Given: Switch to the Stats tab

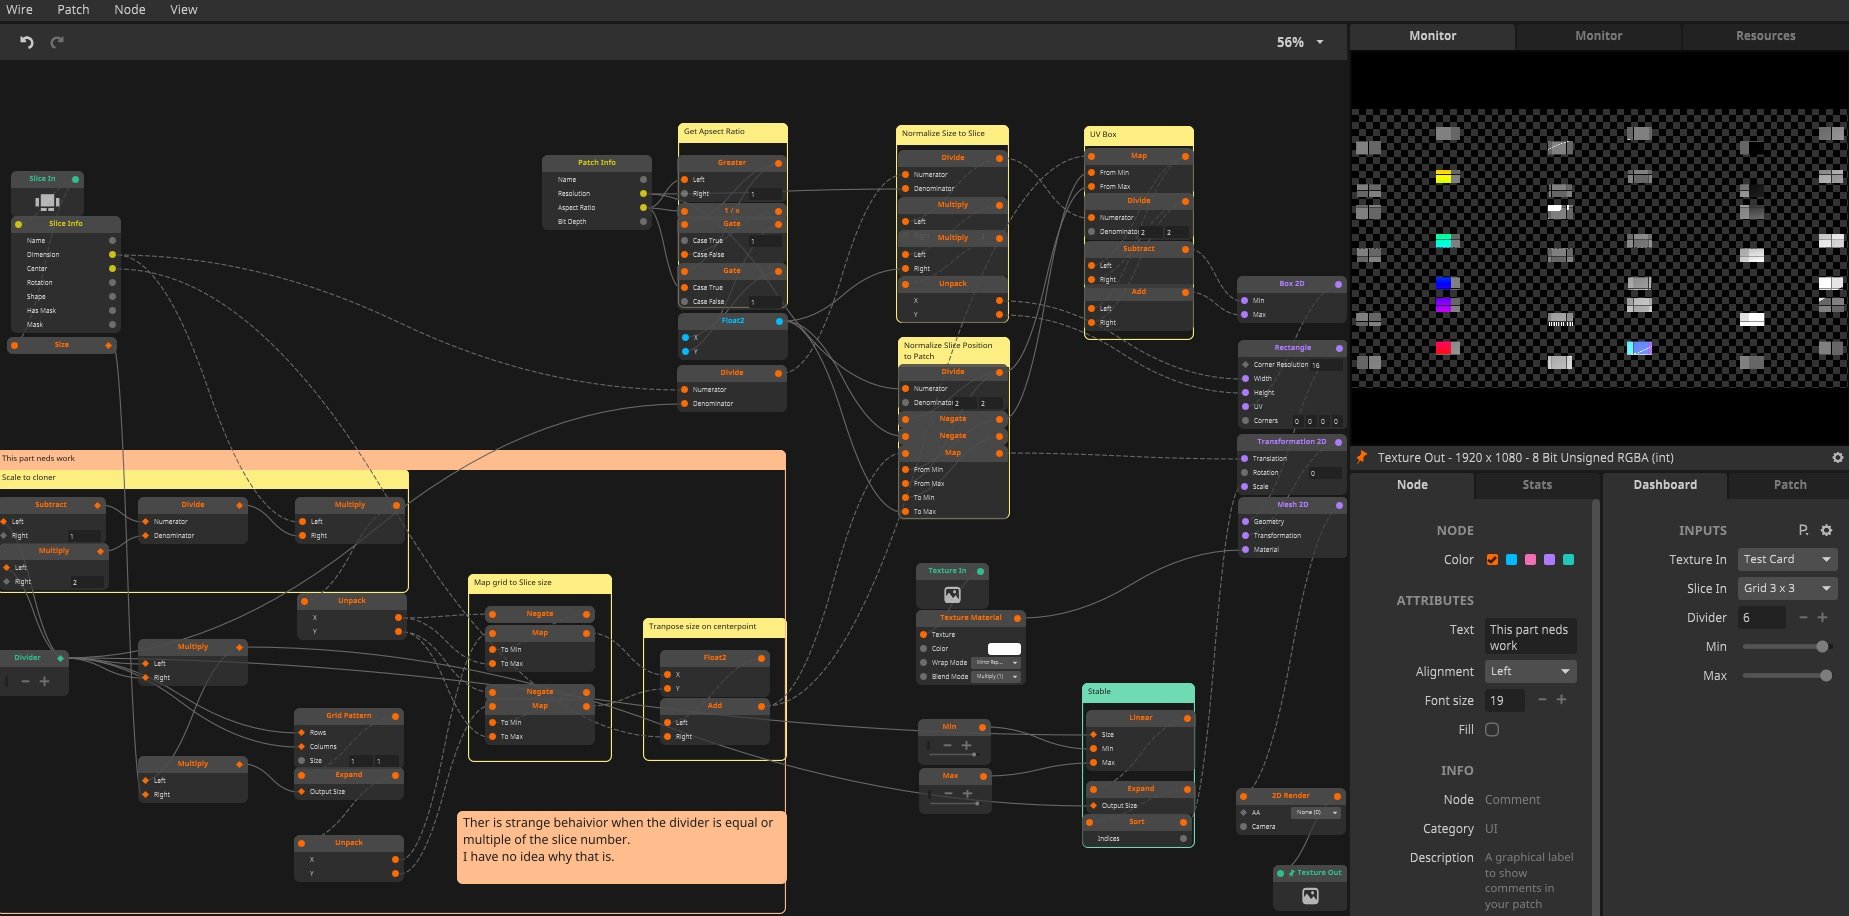Looking at the screenshot, I should pyautogui.click(x=1537, y=485).
